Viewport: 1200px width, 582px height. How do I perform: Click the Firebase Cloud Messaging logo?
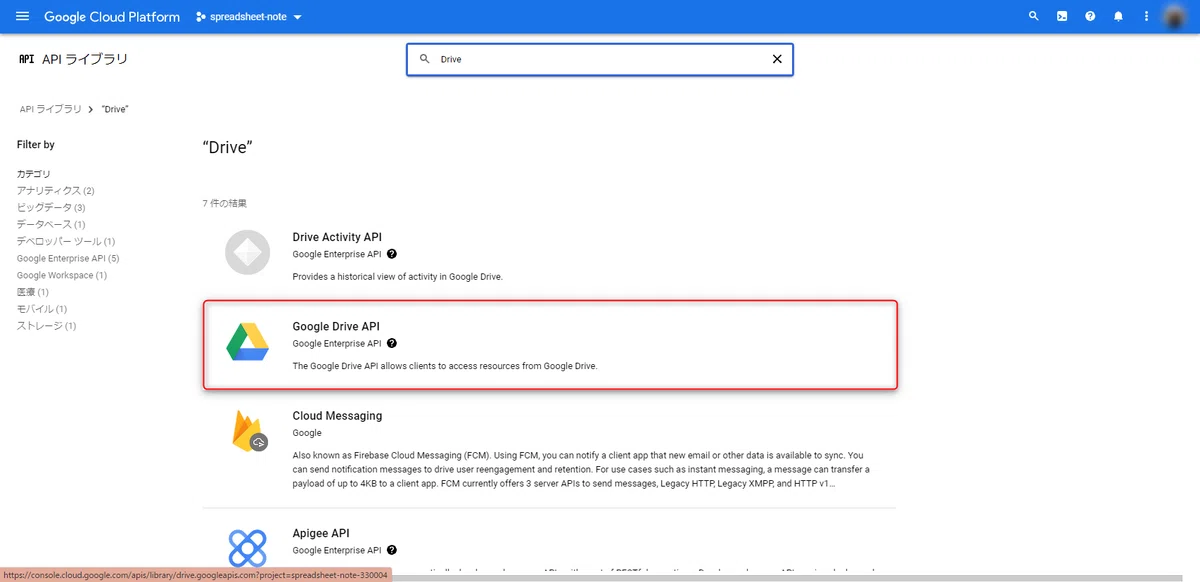tap(248, 431)
